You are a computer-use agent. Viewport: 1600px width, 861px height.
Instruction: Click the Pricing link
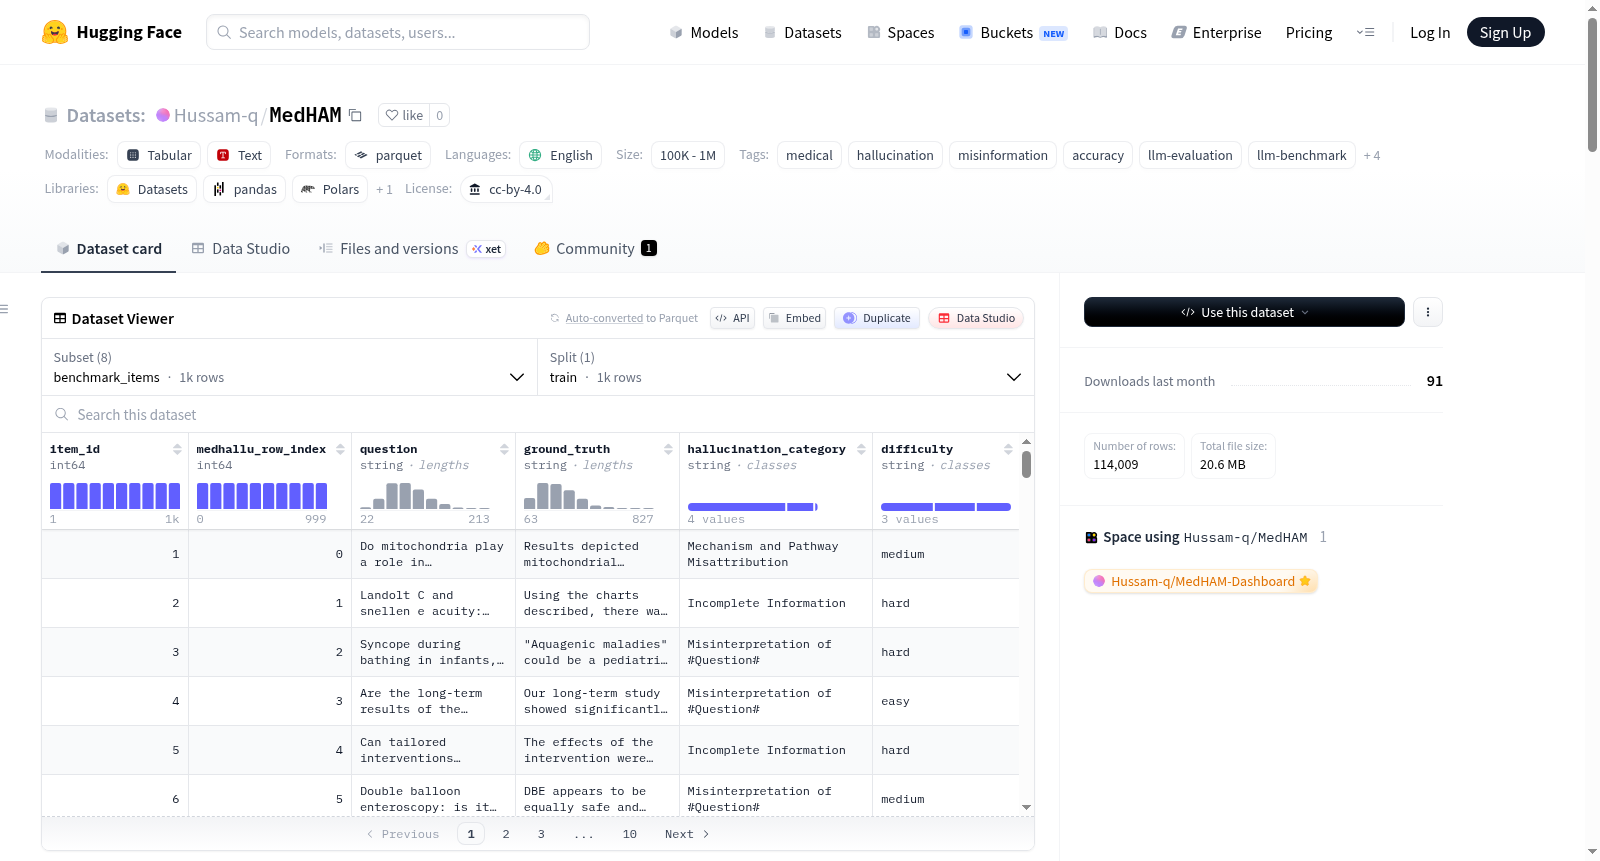pos(1309,32)
